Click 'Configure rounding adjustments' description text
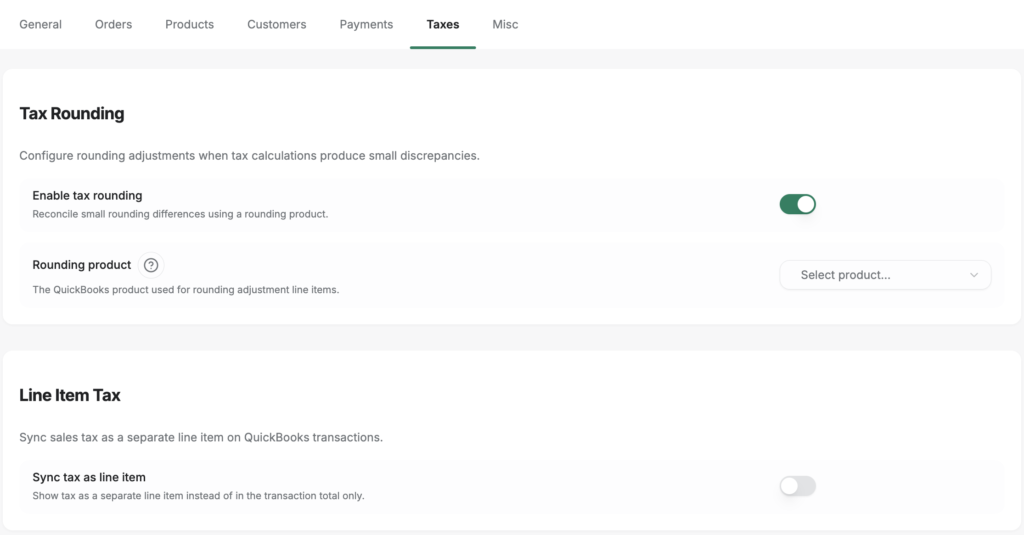 [x=249, y=155]
